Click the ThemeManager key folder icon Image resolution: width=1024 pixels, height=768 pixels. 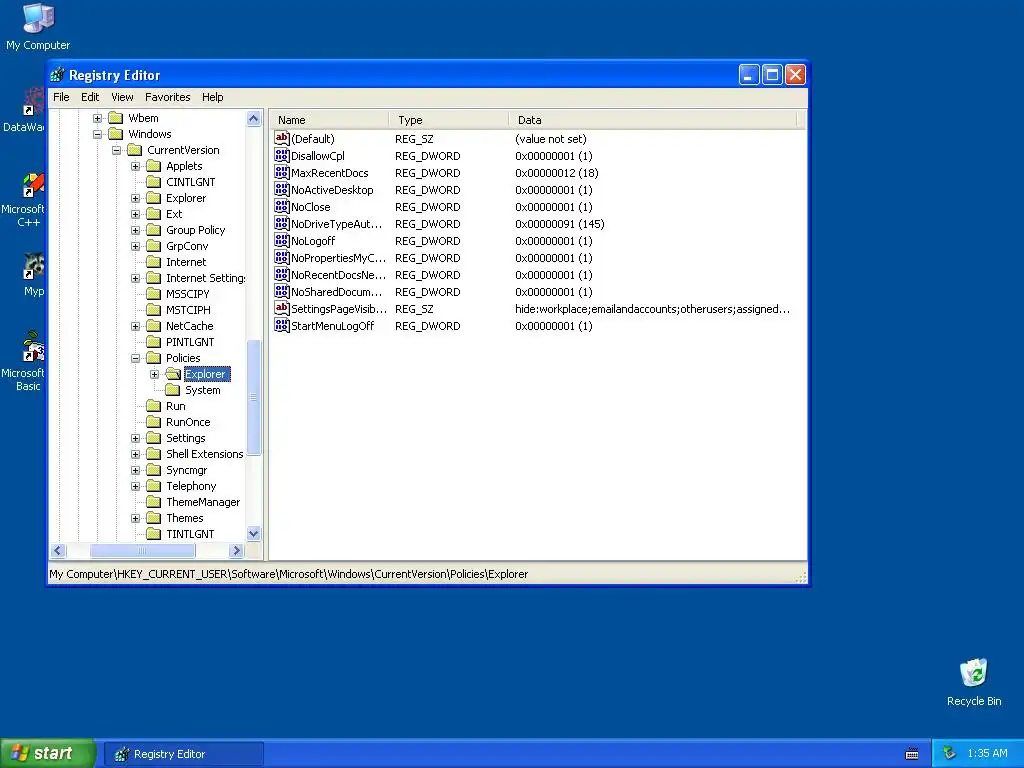point(153,502)
